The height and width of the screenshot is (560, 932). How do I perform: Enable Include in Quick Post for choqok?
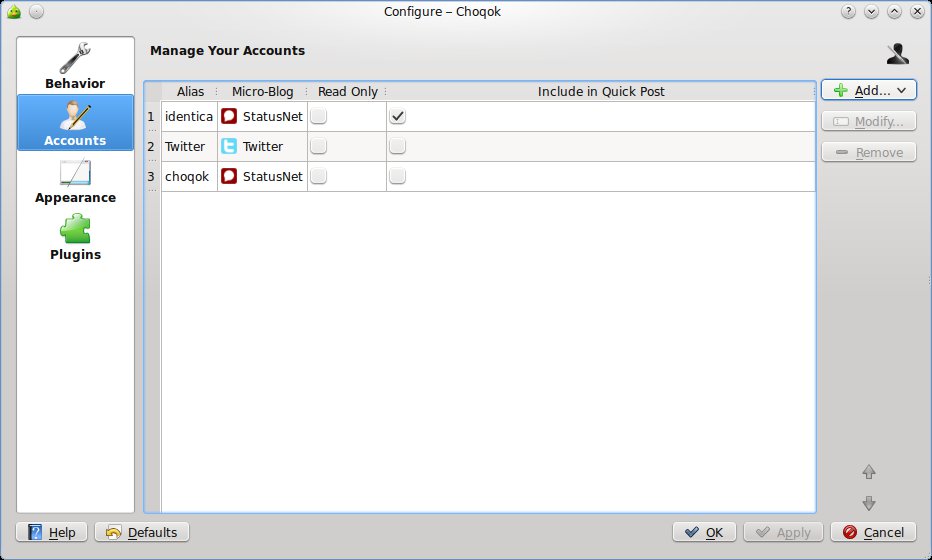[397, 177]
